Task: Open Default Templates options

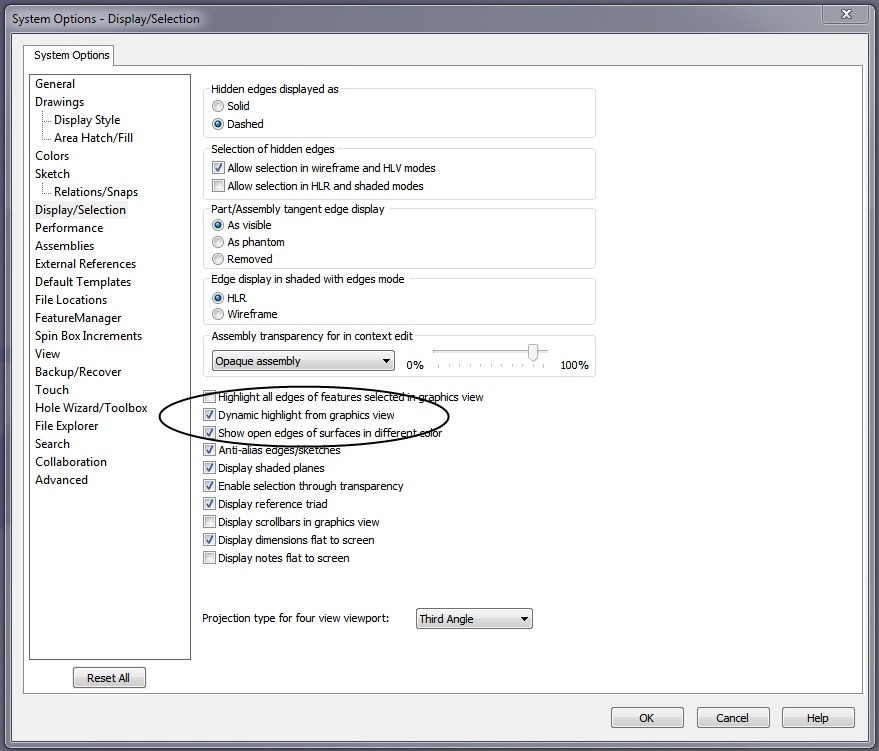Action: (83, 281)
